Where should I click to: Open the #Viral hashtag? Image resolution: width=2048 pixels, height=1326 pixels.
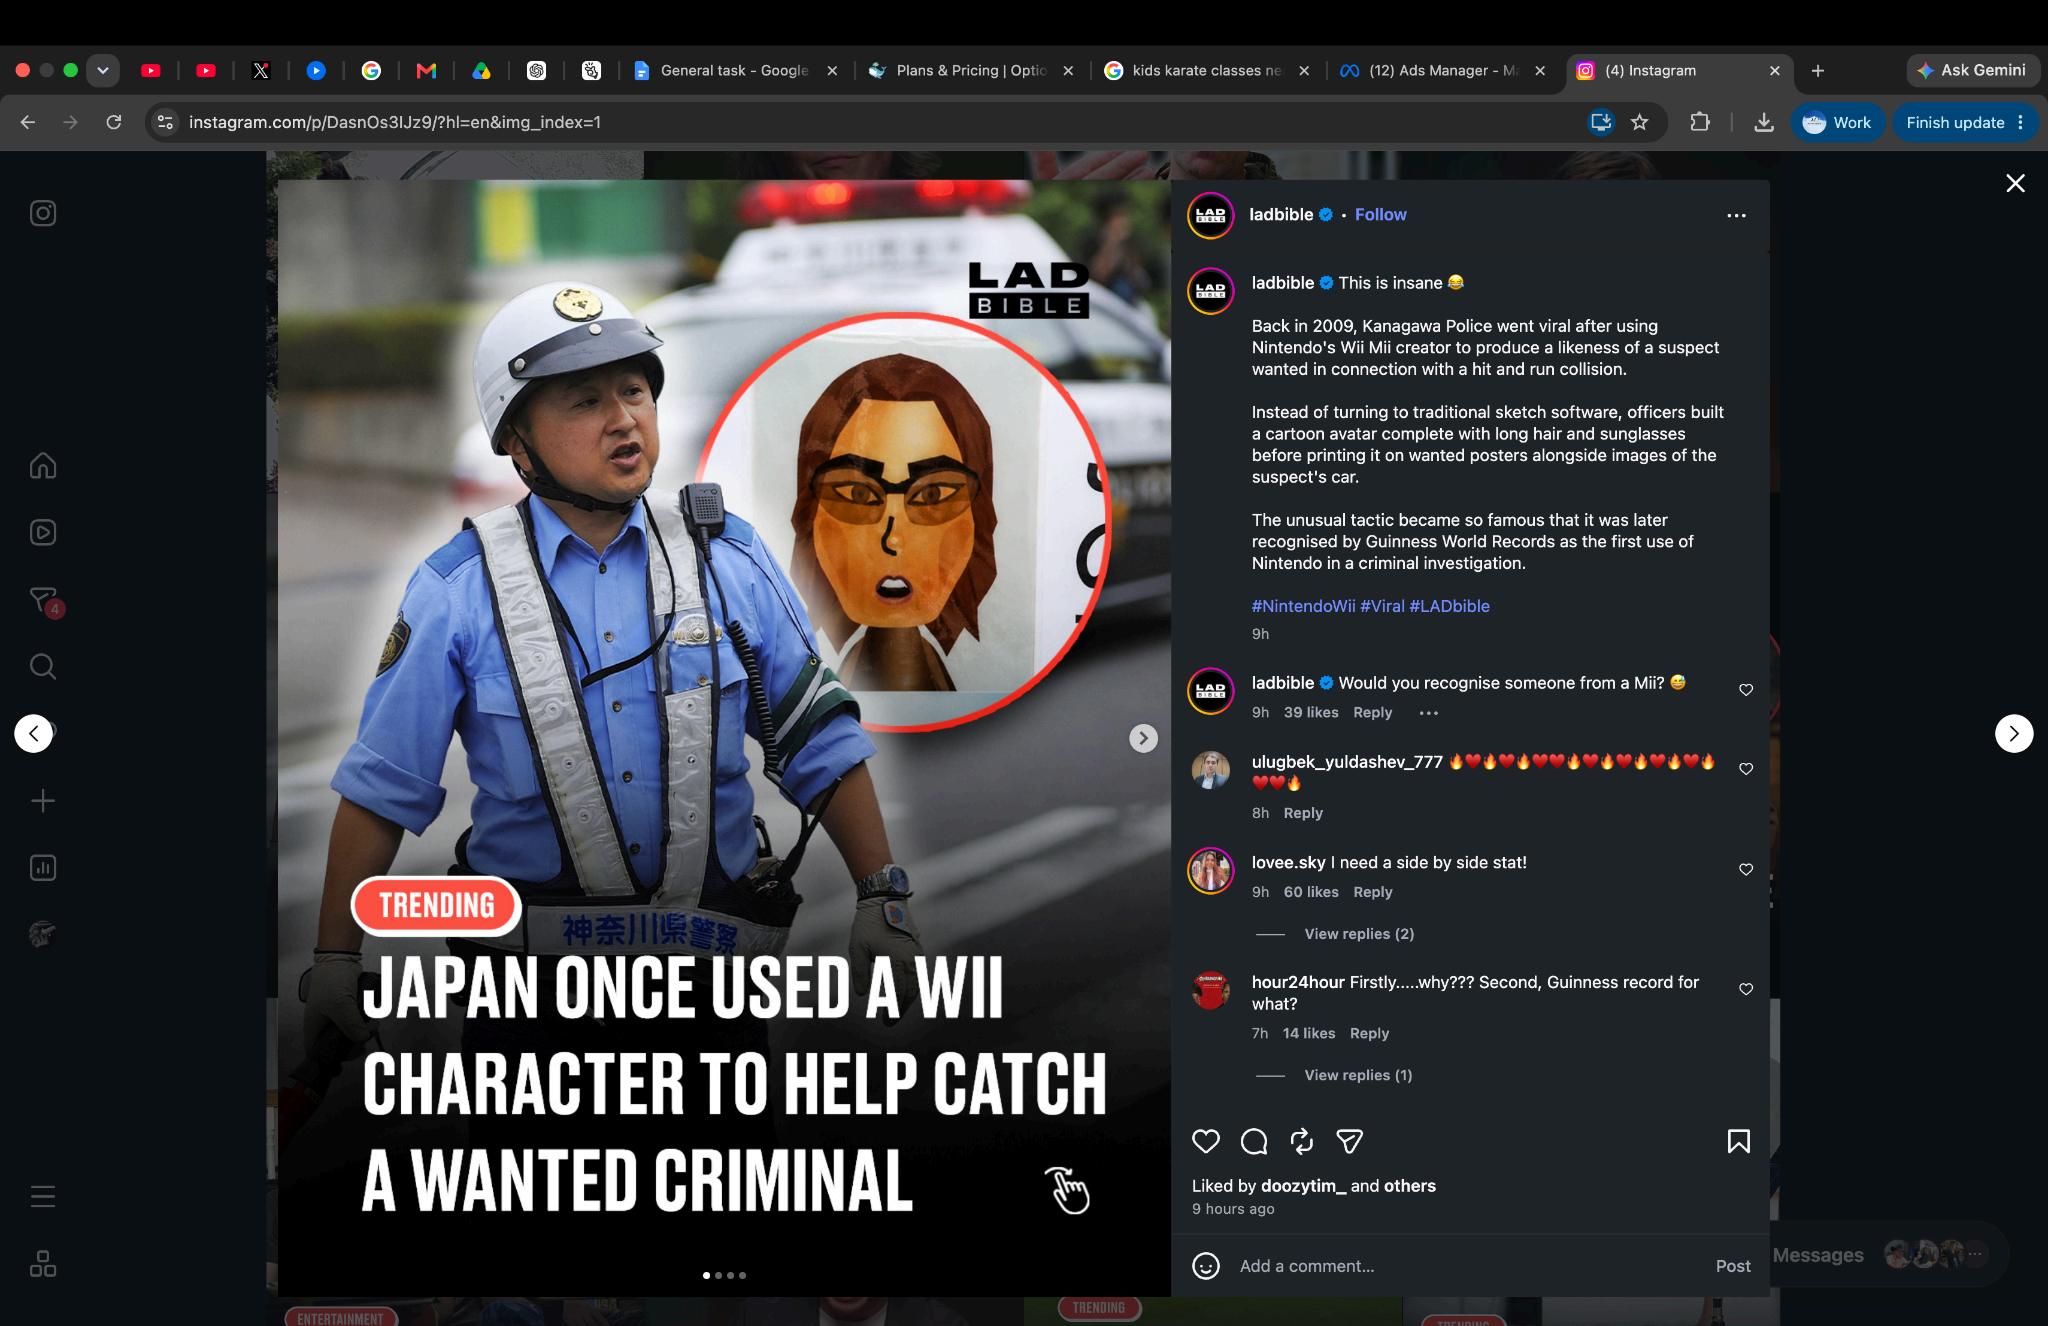coord(1382,606)
